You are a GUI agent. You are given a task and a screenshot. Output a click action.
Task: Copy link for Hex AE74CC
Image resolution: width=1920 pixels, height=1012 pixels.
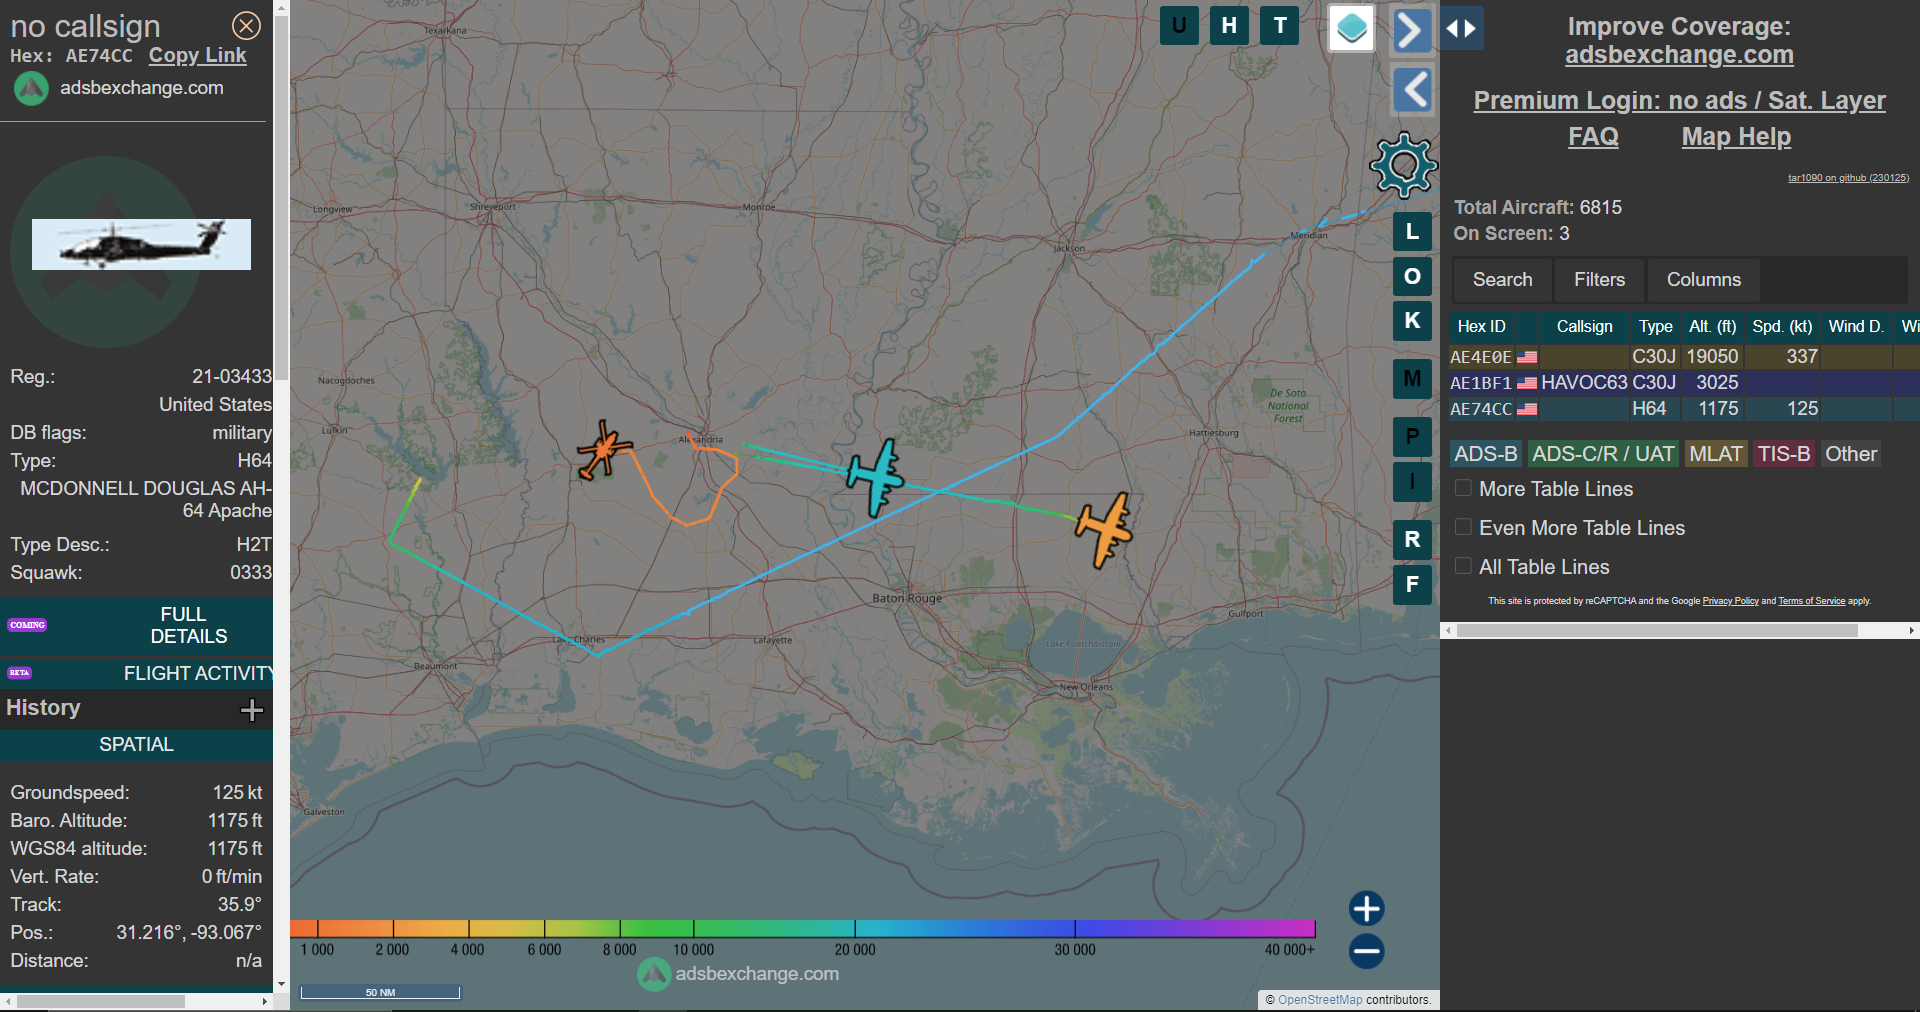197,56
